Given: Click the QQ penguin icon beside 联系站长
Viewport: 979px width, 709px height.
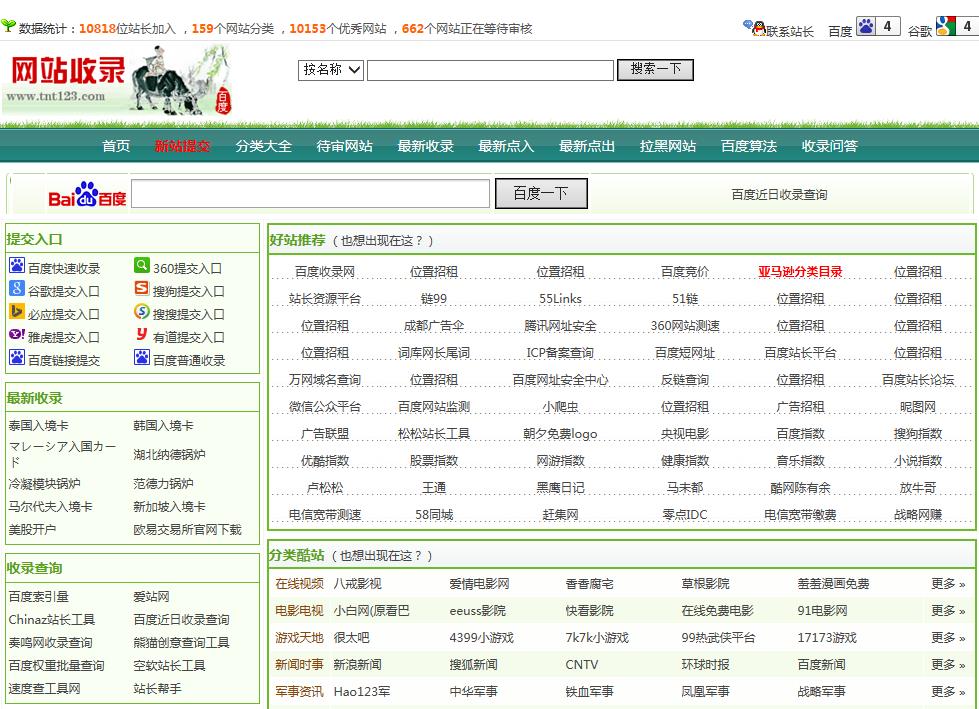Looking at the screenshot, I should pos(757,28).
